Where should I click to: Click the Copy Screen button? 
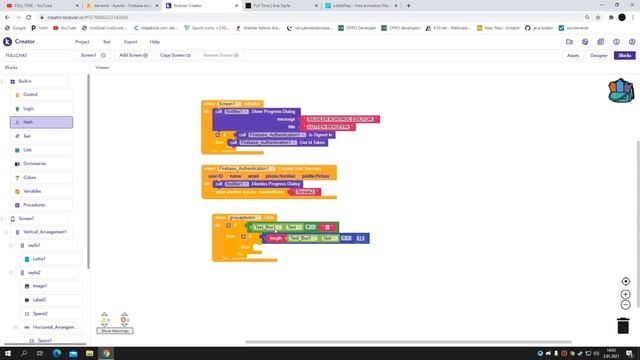[175, 55]
